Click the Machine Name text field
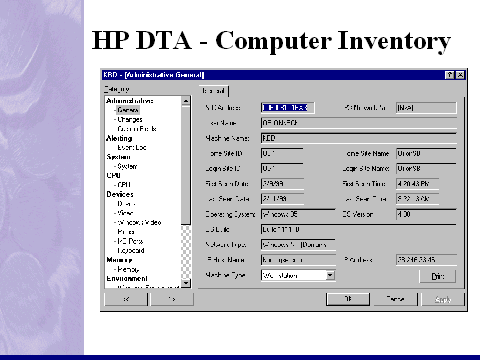The width and height of the screenshot is (480, 360). pos(359,138)
